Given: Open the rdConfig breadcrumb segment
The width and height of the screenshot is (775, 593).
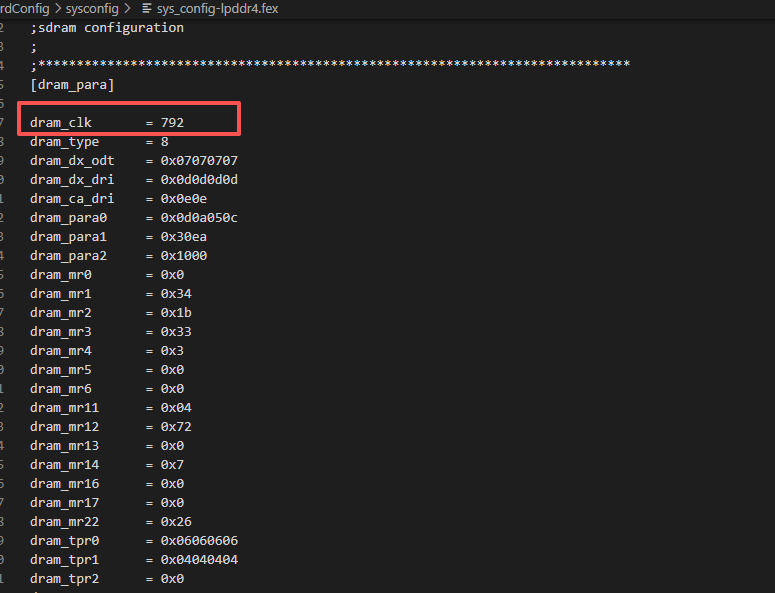Looking at the screenshot, I should 24,8.
